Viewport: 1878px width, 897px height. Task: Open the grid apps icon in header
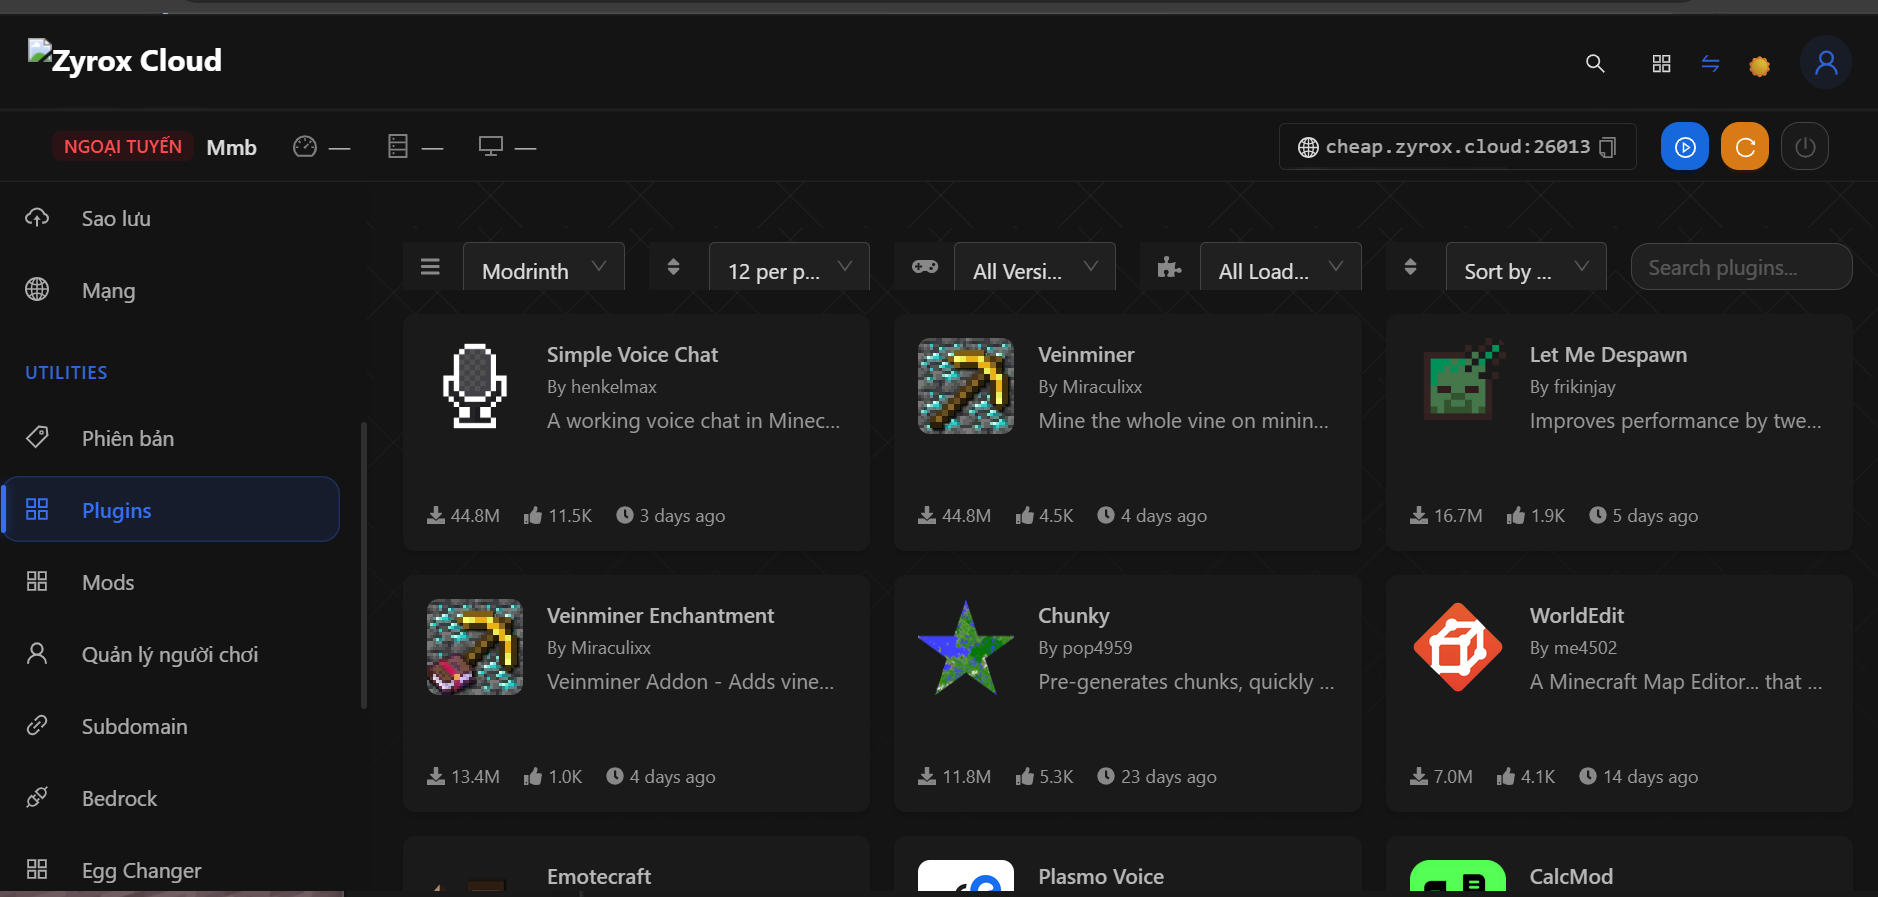click(1661, 64)
